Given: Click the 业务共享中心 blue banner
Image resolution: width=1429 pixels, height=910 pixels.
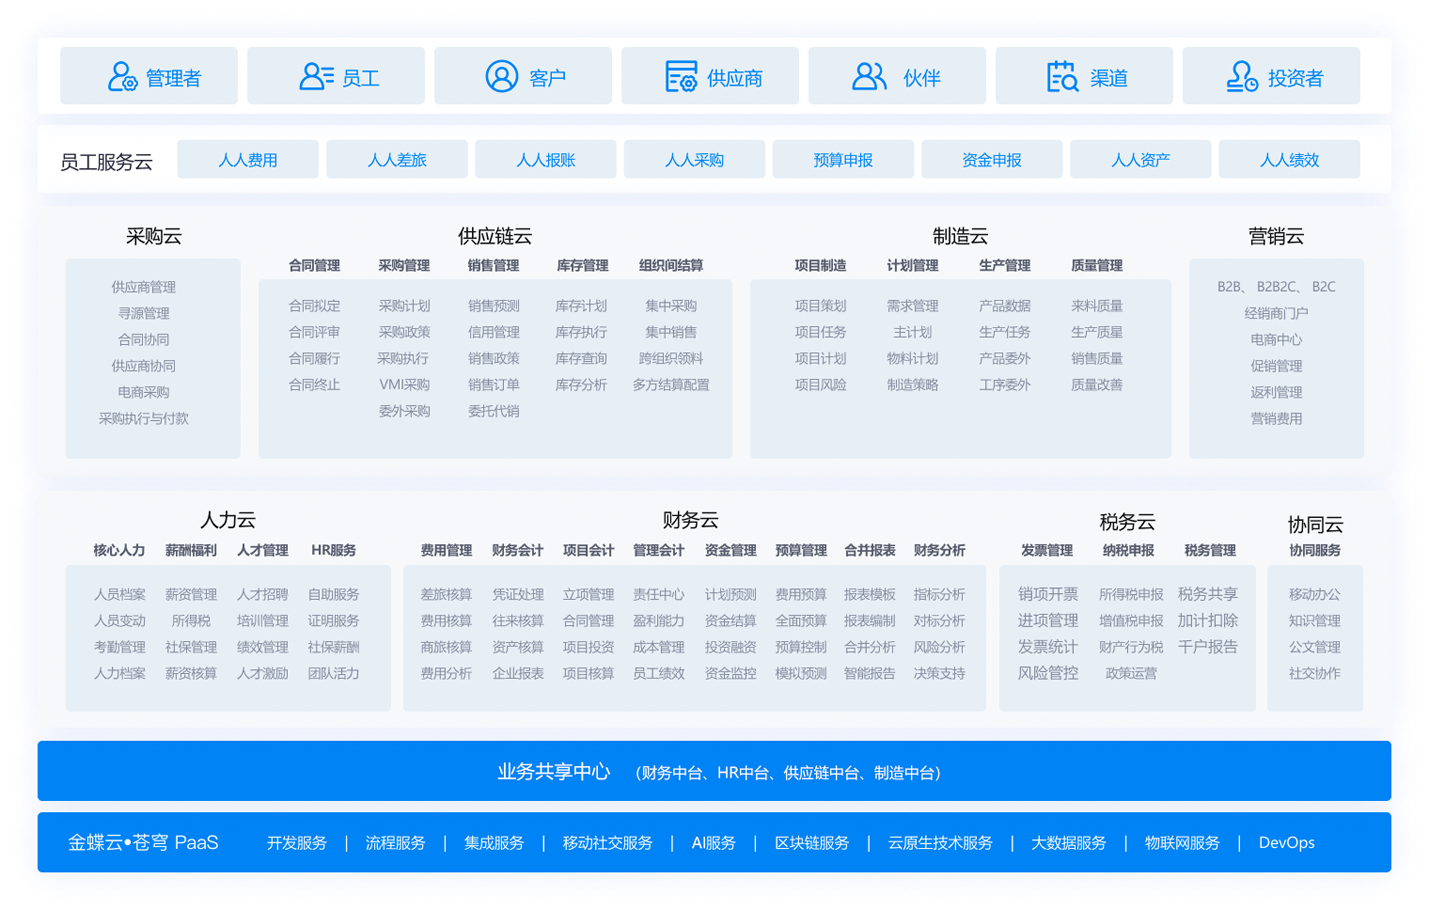Looking at the screenshot, I should coord(714,771).
